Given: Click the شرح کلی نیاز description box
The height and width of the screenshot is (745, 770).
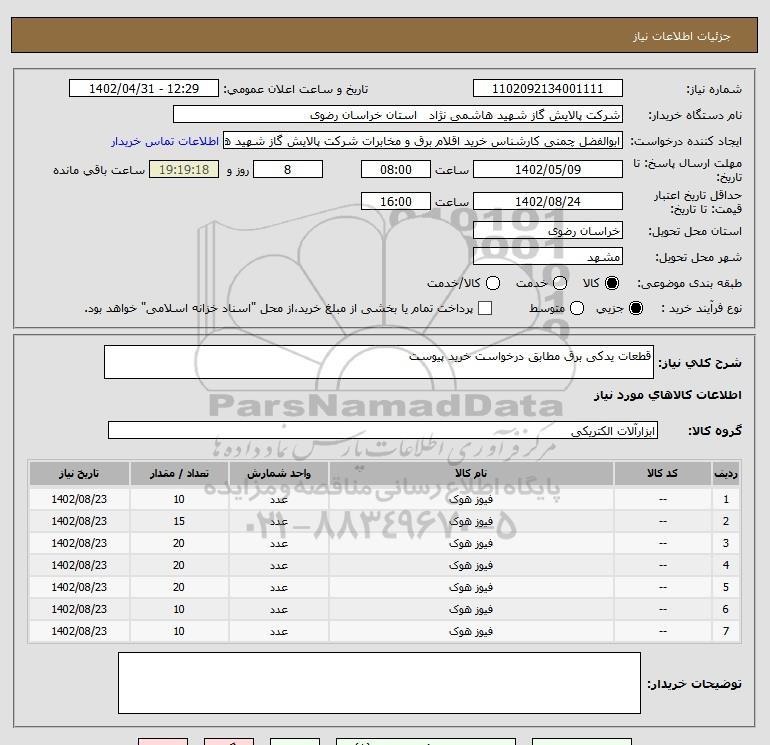Looking at the screenshot, I should coord(379,362).
